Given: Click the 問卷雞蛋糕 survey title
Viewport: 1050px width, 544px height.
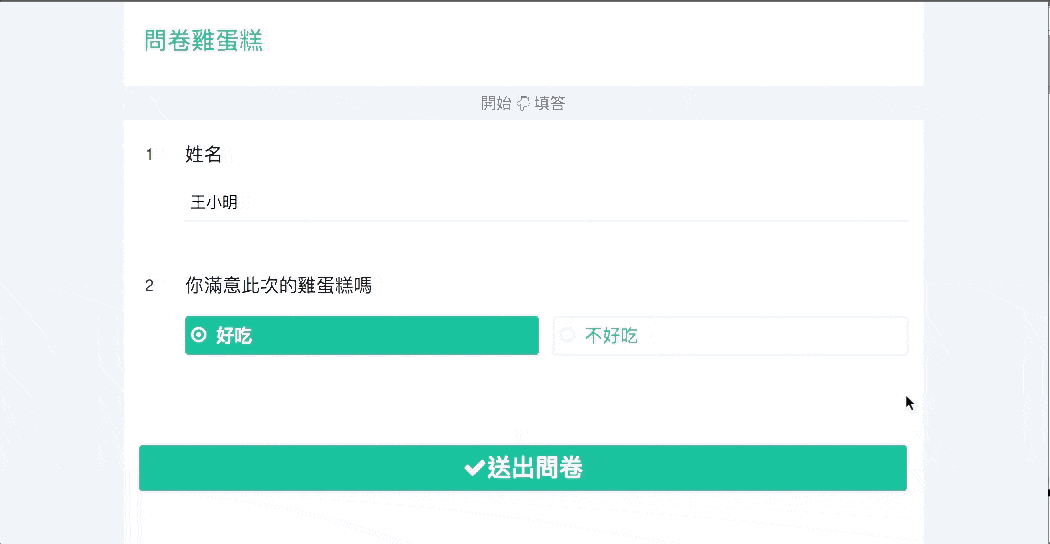Looking at the screenshot, I should tap(204, 41).
